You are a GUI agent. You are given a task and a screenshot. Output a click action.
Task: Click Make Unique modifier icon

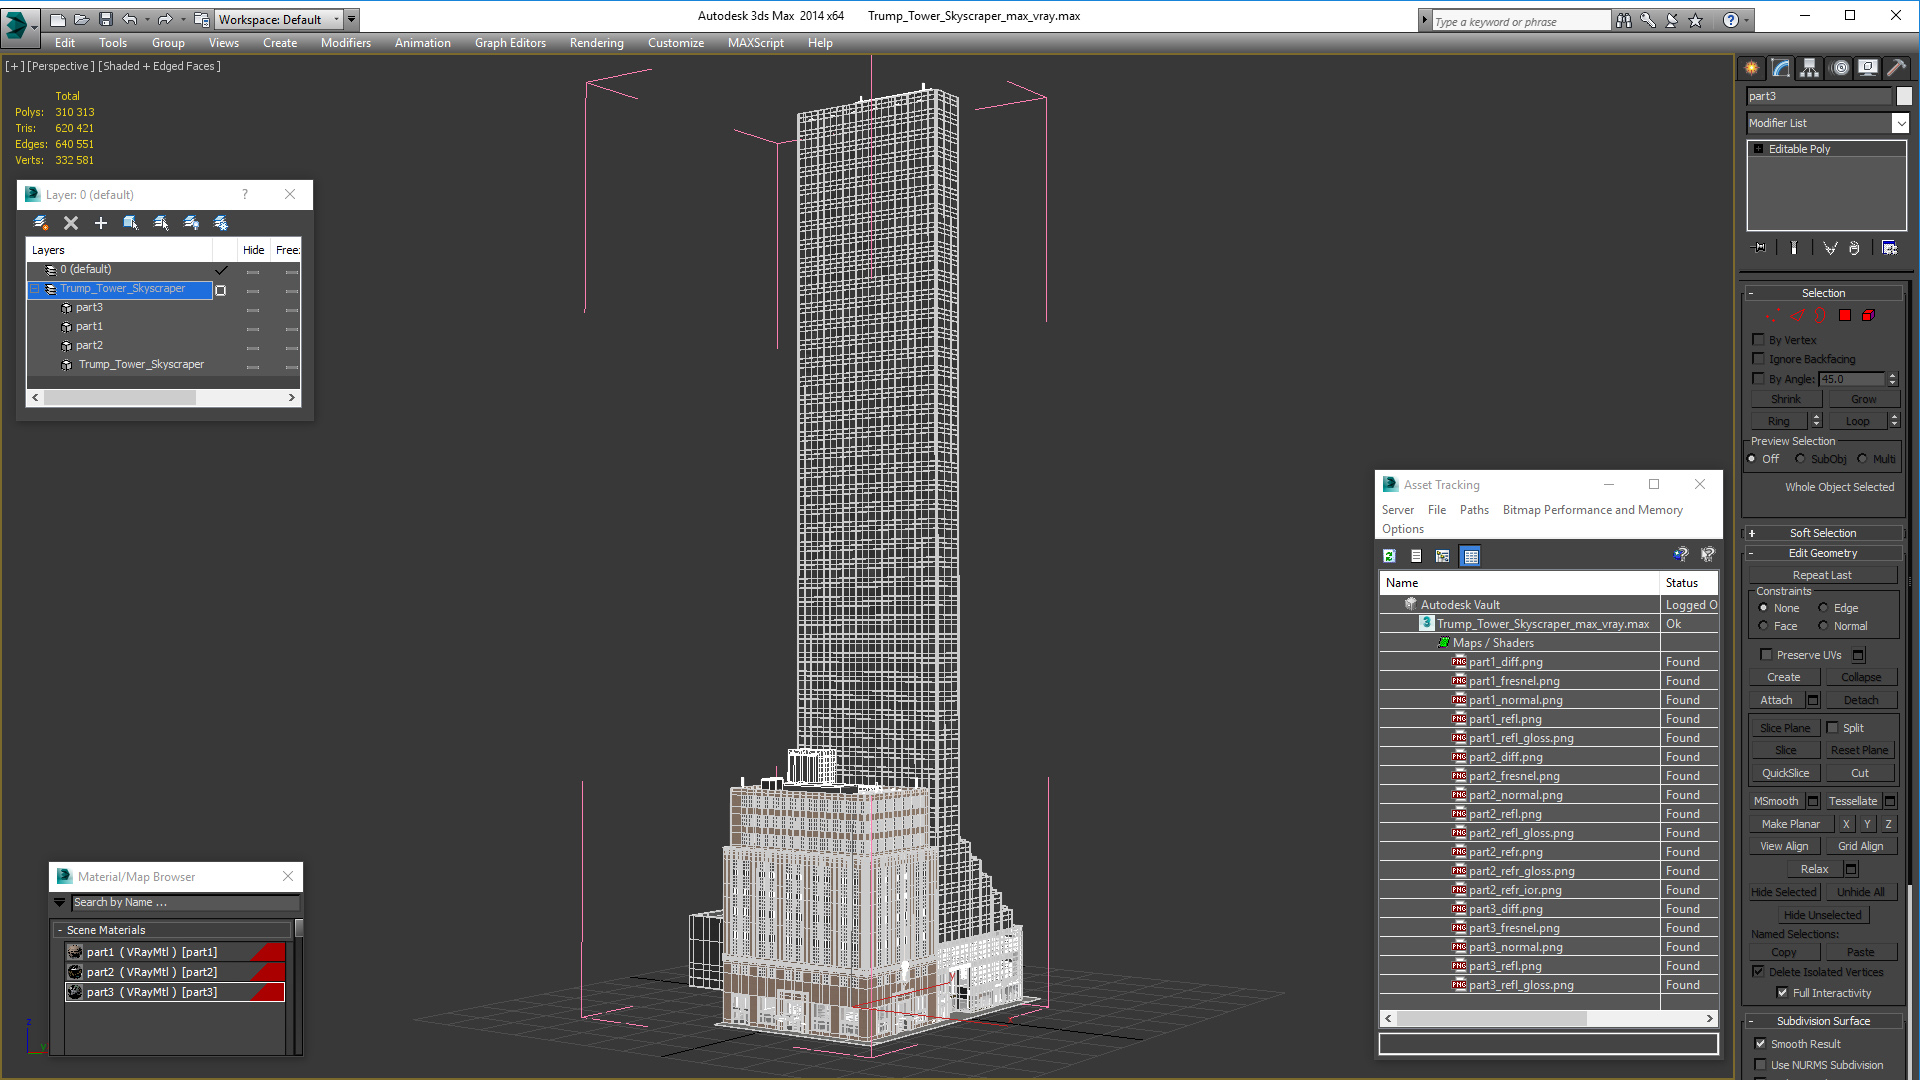(x=1830, y=248)
